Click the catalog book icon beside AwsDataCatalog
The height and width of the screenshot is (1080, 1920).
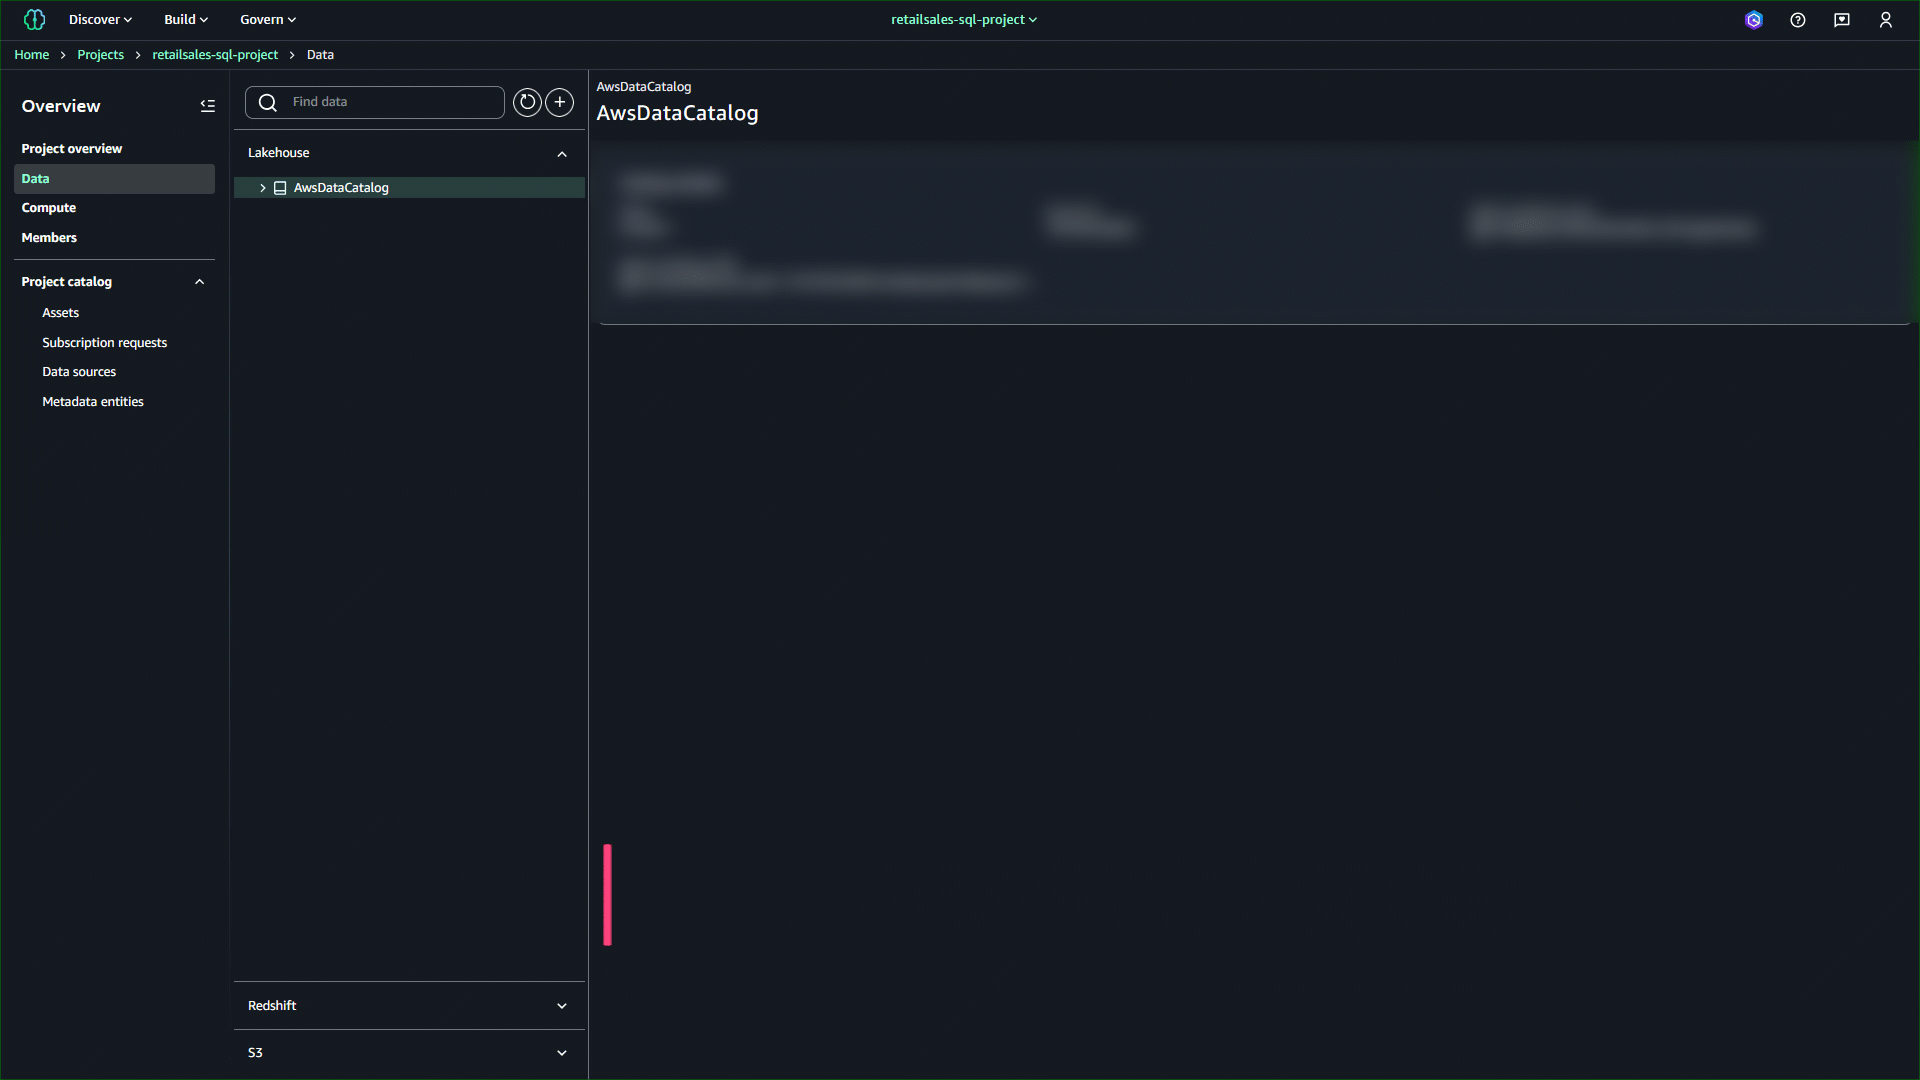tap(280, 188)
